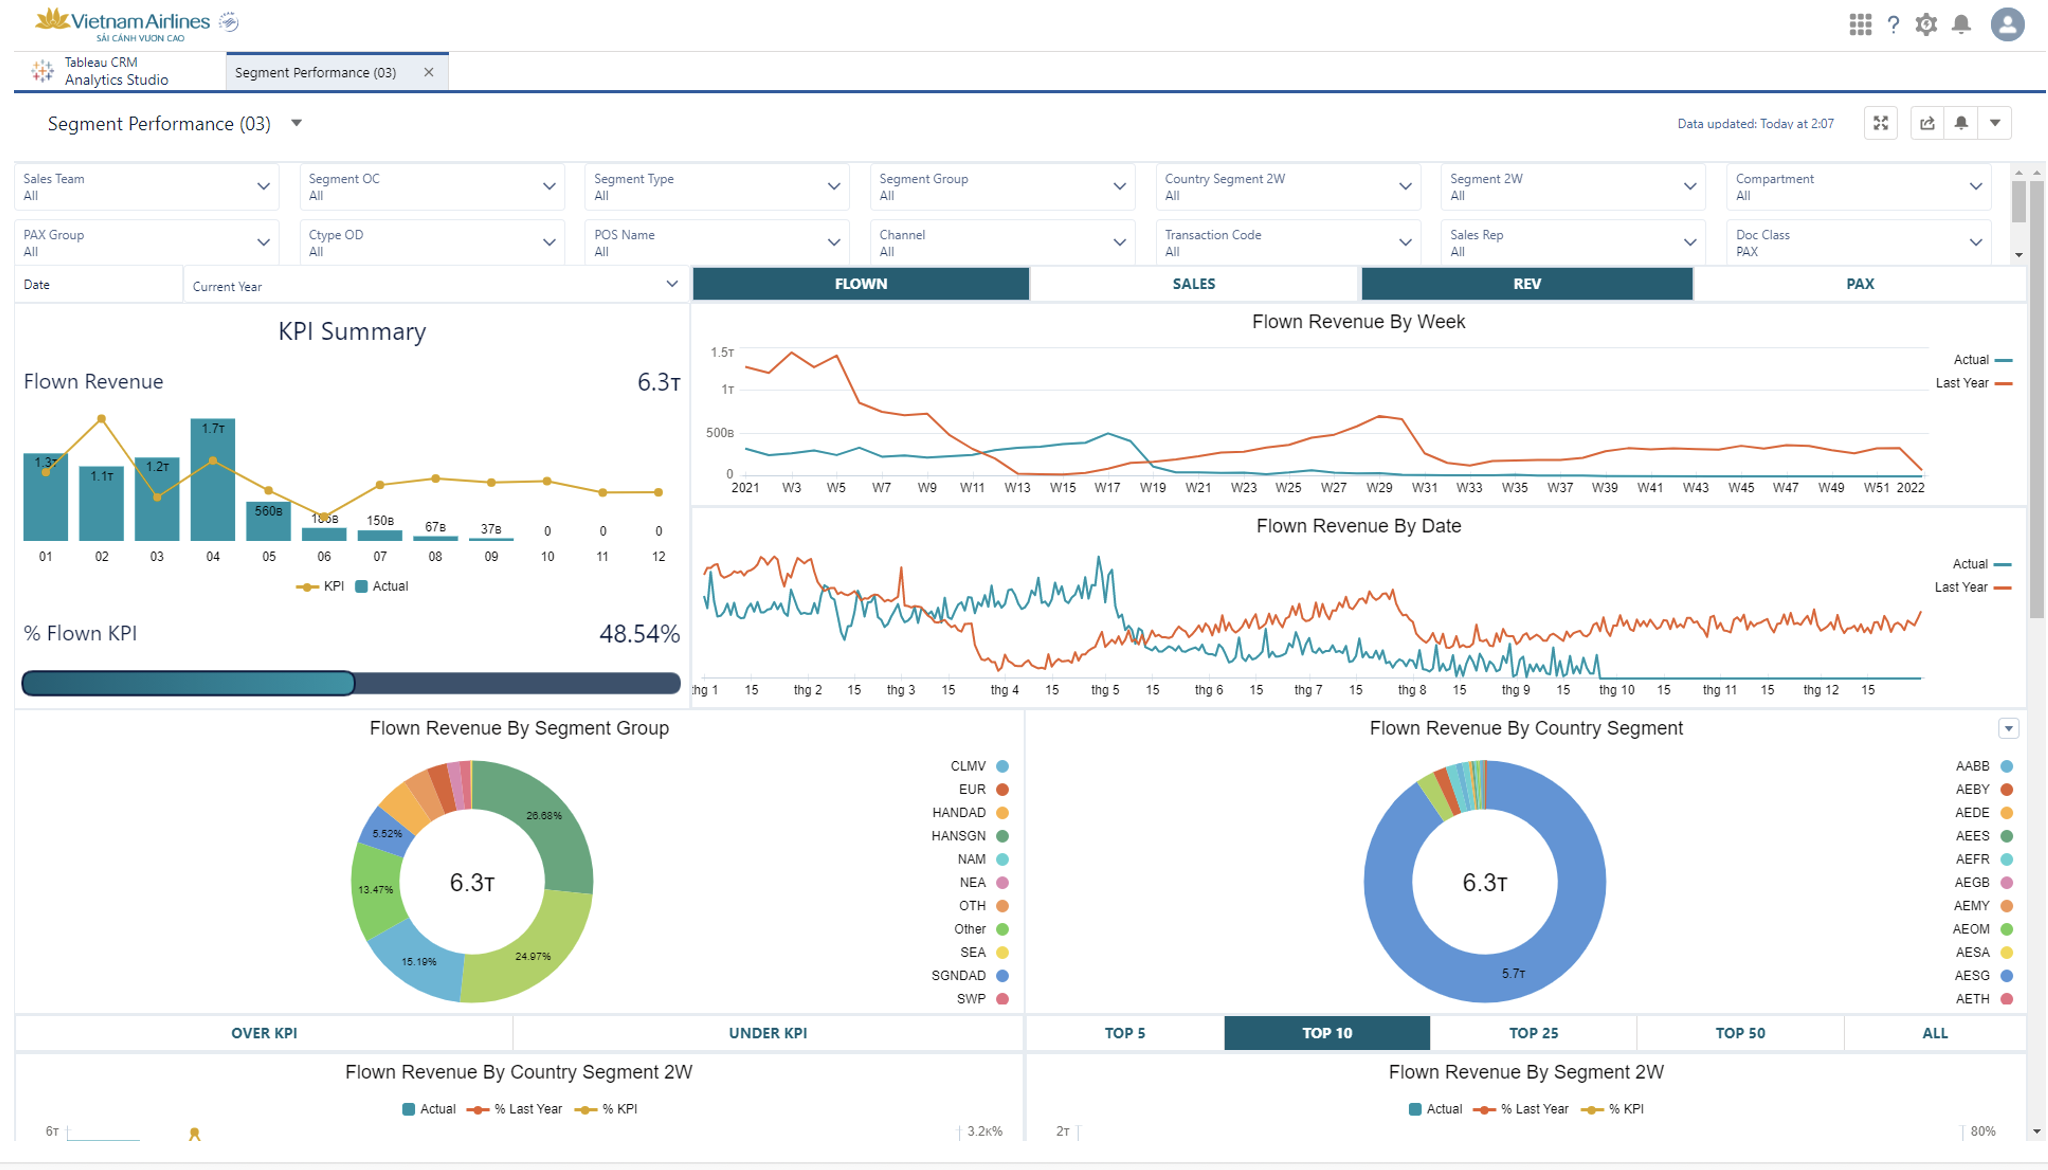The image size is (2048, 1170).
Task: Select the TOP 50 toggle
Action: [1740, 1033]
